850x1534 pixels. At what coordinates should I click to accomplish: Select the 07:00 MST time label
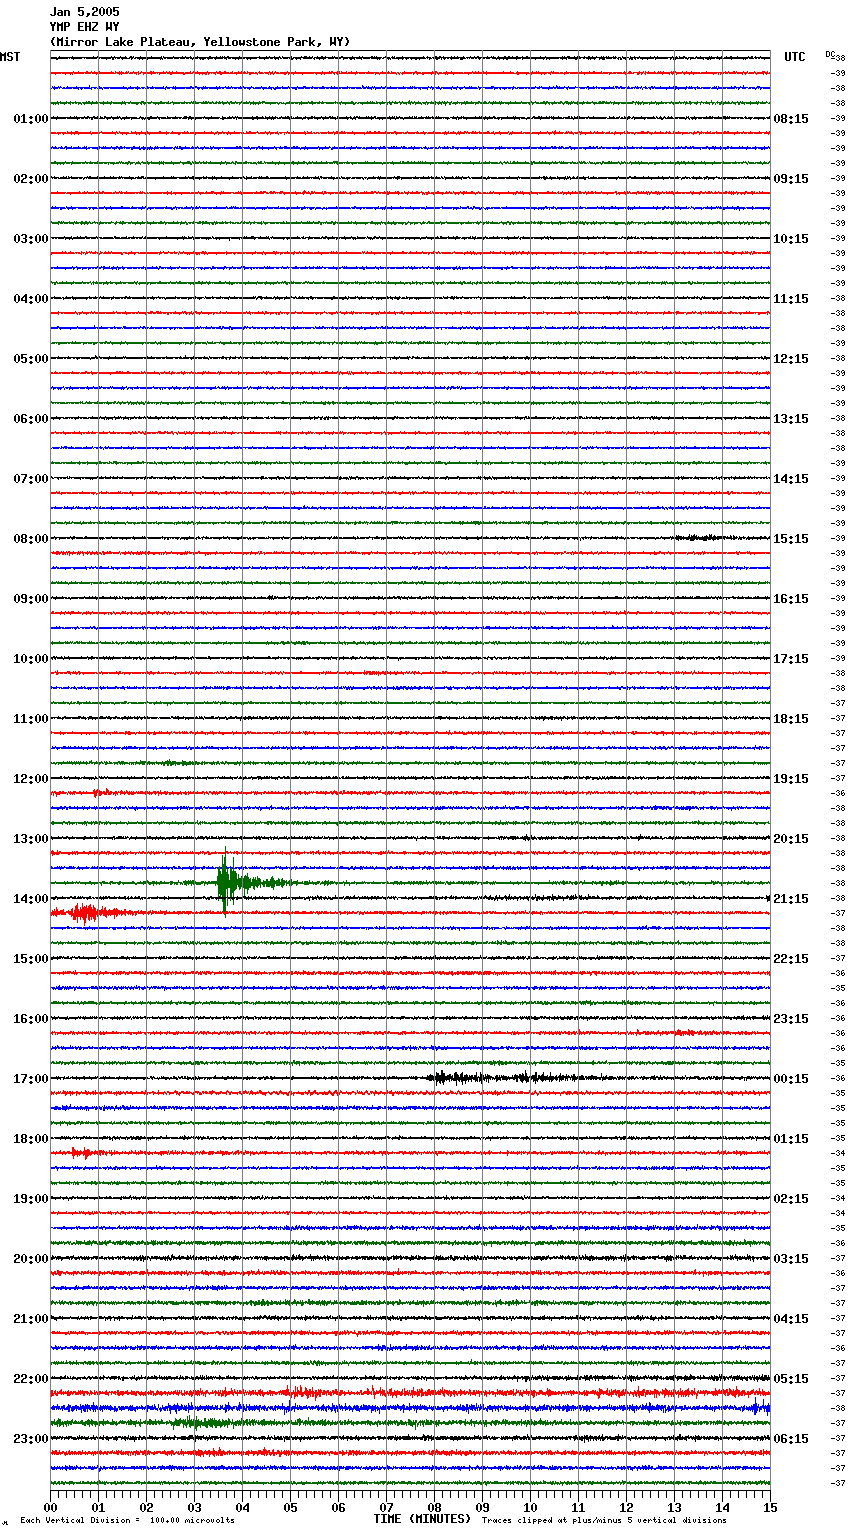31,479
